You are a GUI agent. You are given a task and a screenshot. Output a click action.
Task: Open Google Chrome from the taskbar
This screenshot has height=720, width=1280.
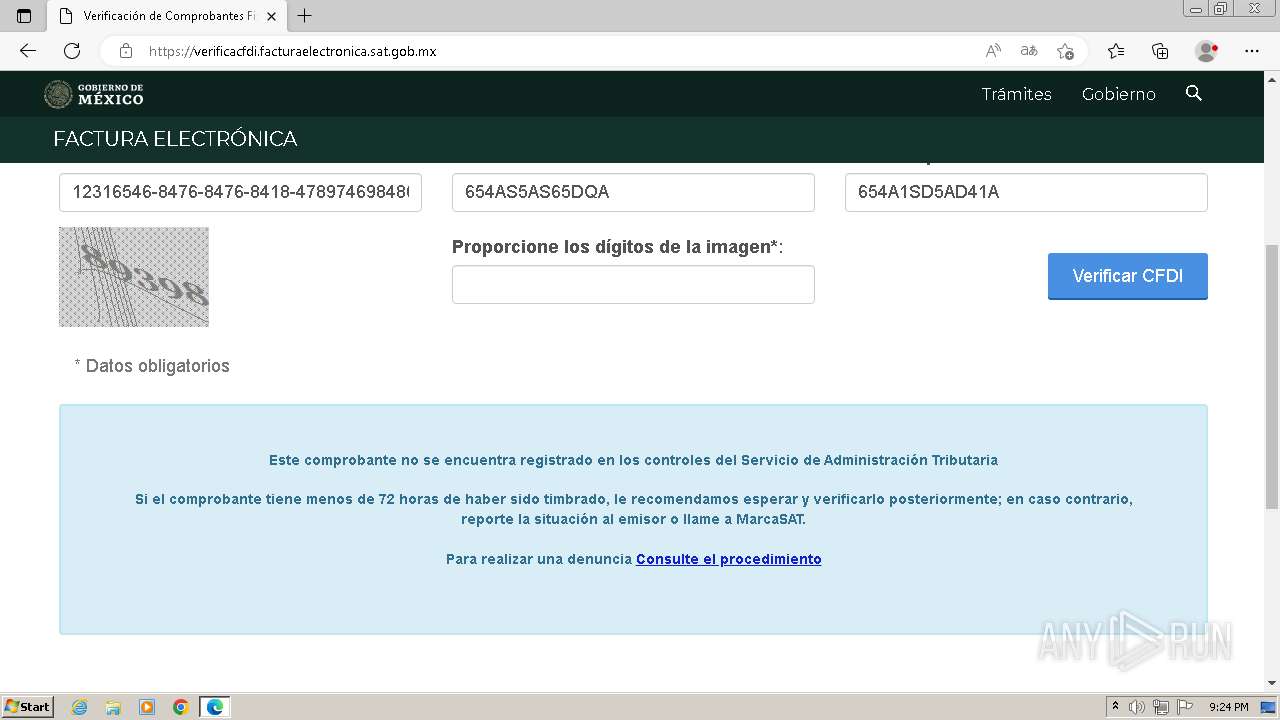coord(181,707)
